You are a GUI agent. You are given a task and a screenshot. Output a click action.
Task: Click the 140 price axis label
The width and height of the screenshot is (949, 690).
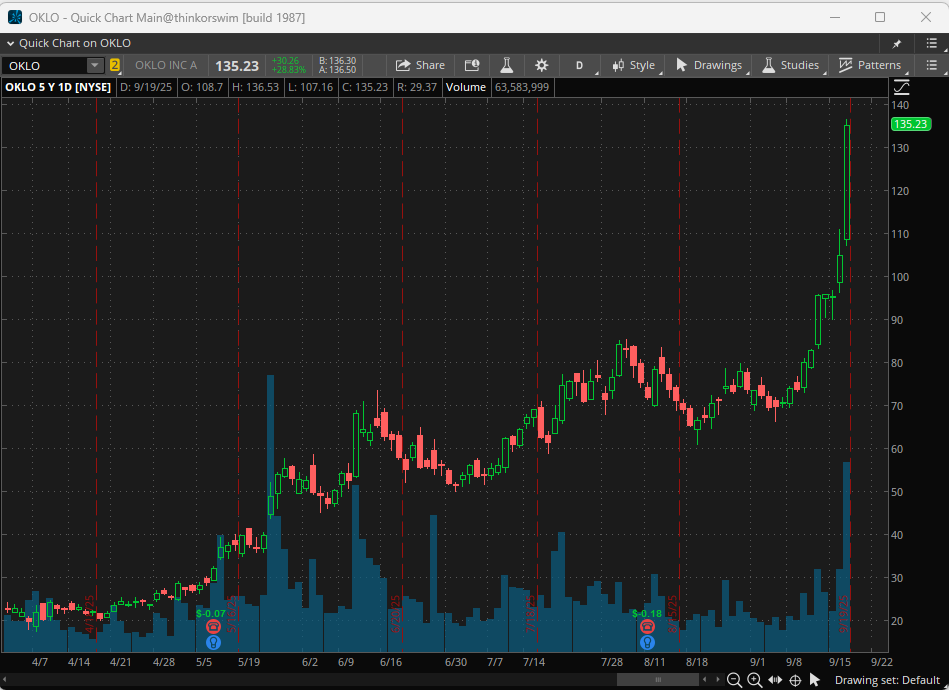(x=900, y=105)
